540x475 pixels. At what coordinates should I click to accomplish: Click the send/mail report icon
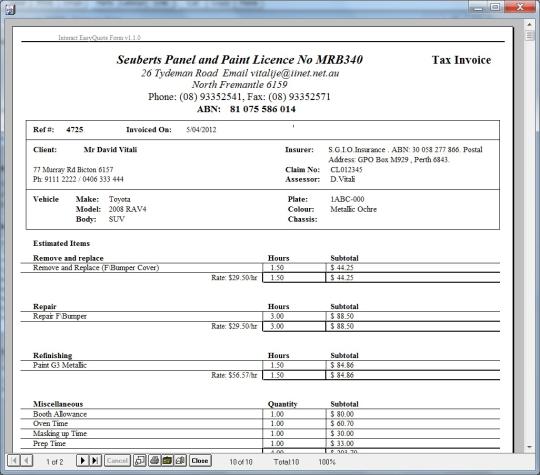tap(180, 461)
